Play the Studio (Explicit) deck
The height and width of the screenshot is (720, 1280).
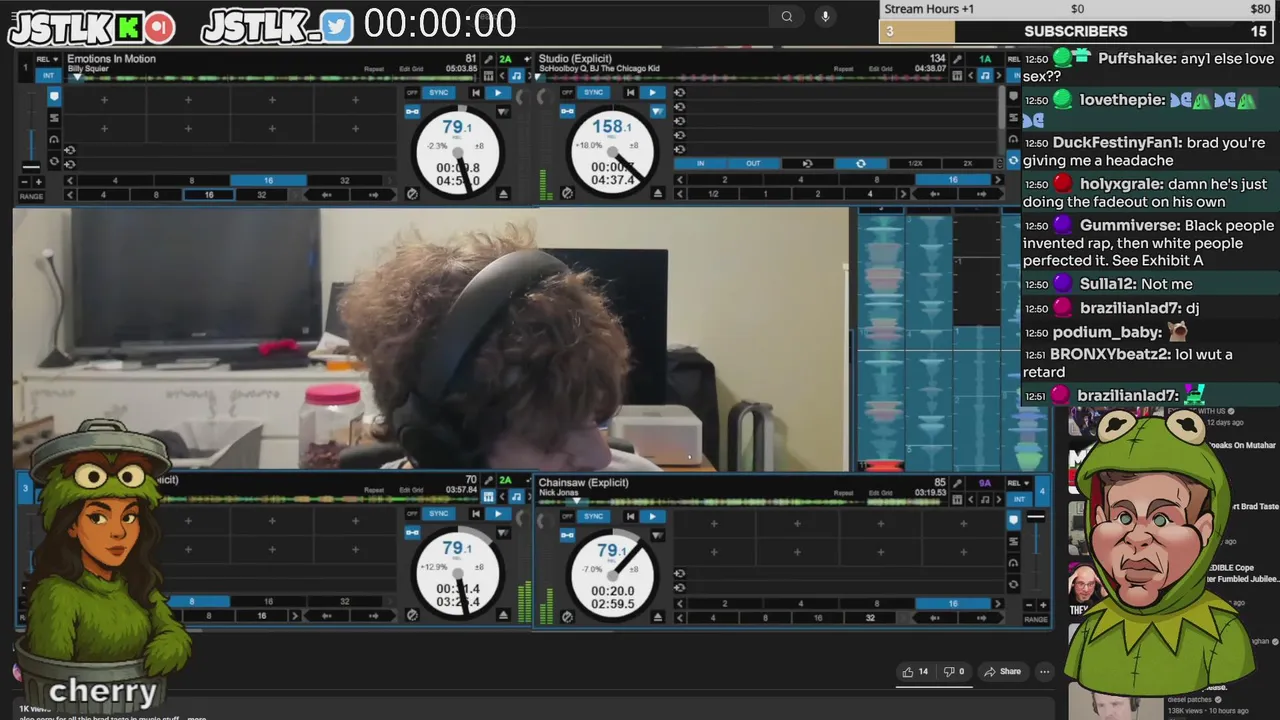click(653, 93)
